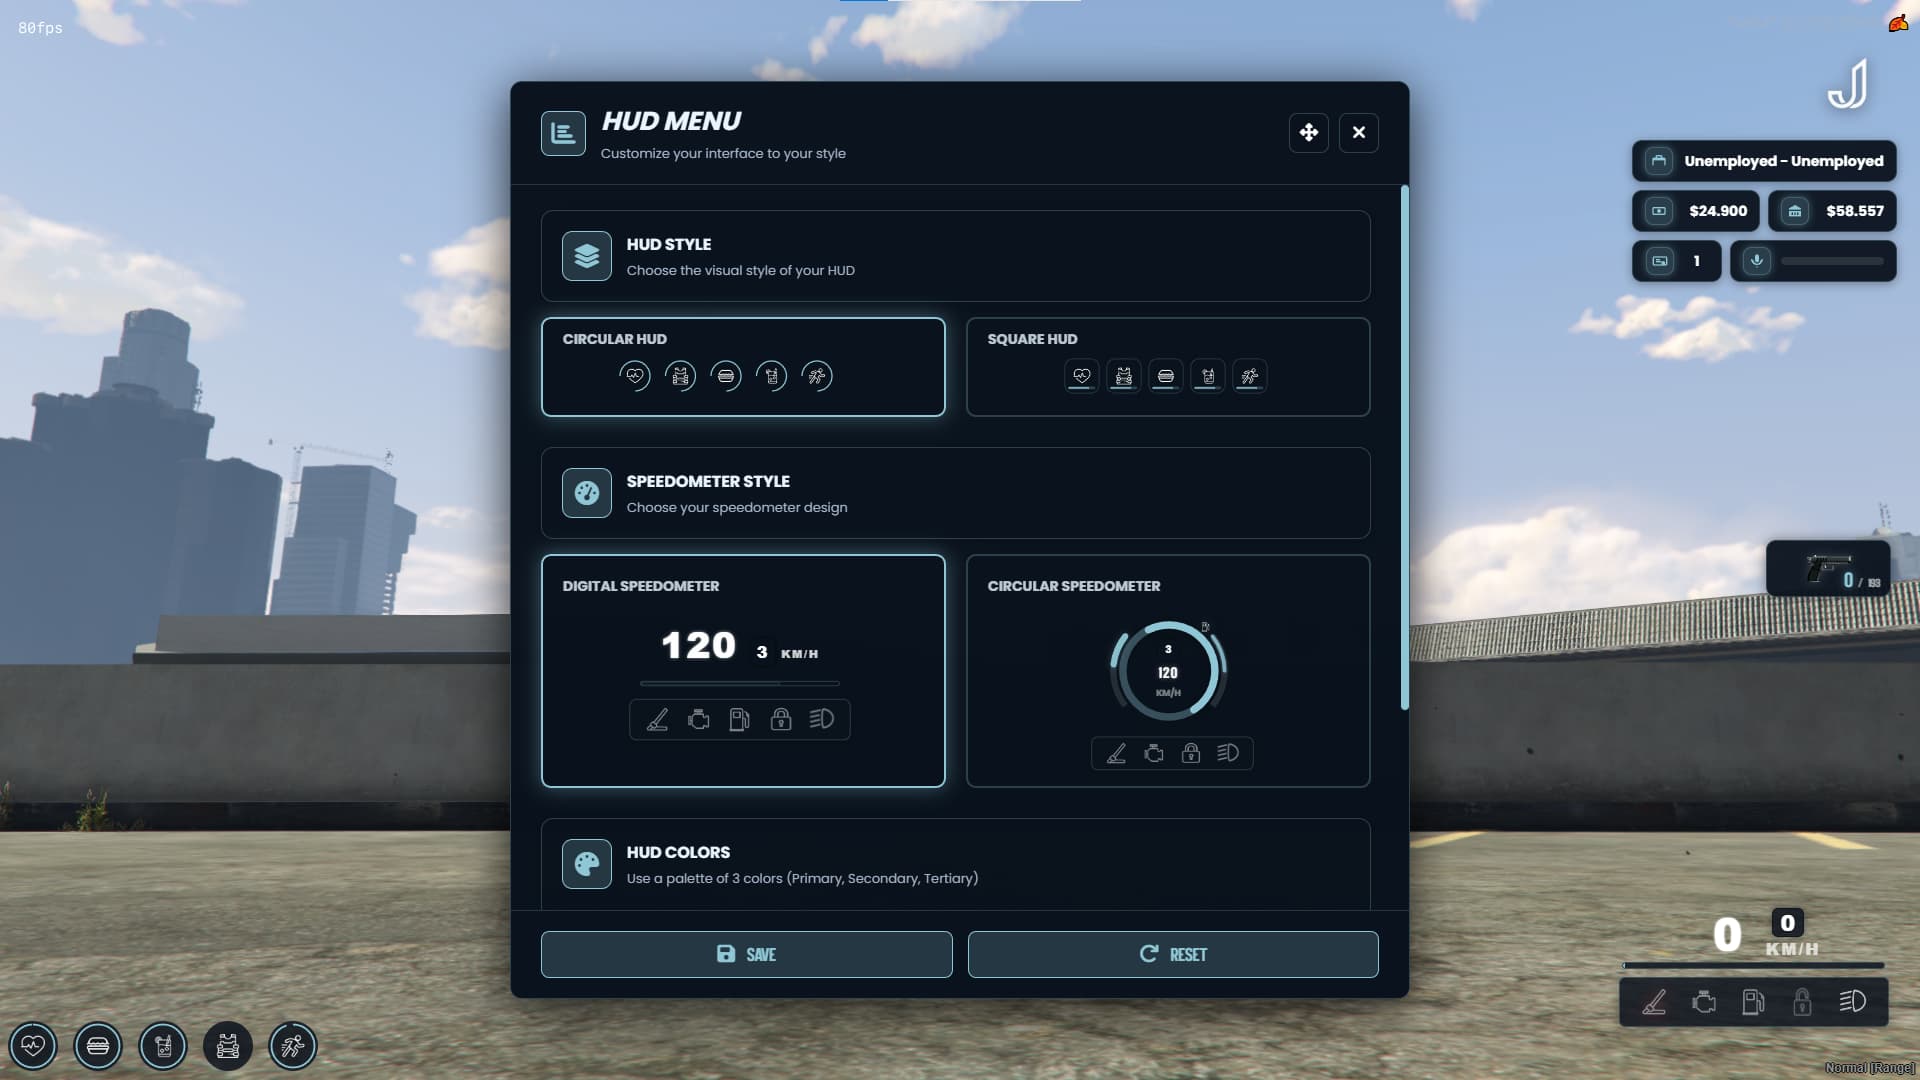Click the cash icon next to $24.900
The height and width of the screenshot is (1080, 1920).
click(x=1659, y=211)
